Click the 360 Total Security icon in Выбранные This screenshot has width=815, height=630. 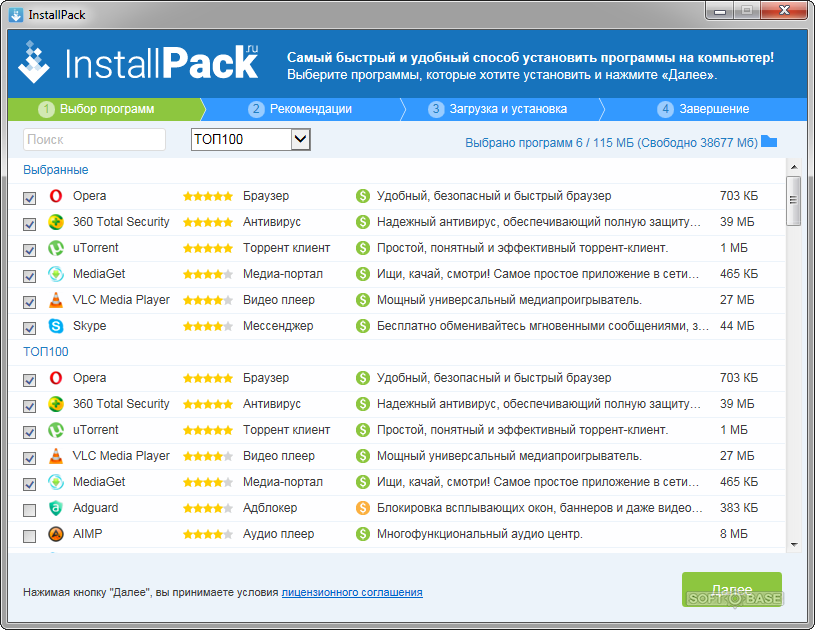[56, 222]
